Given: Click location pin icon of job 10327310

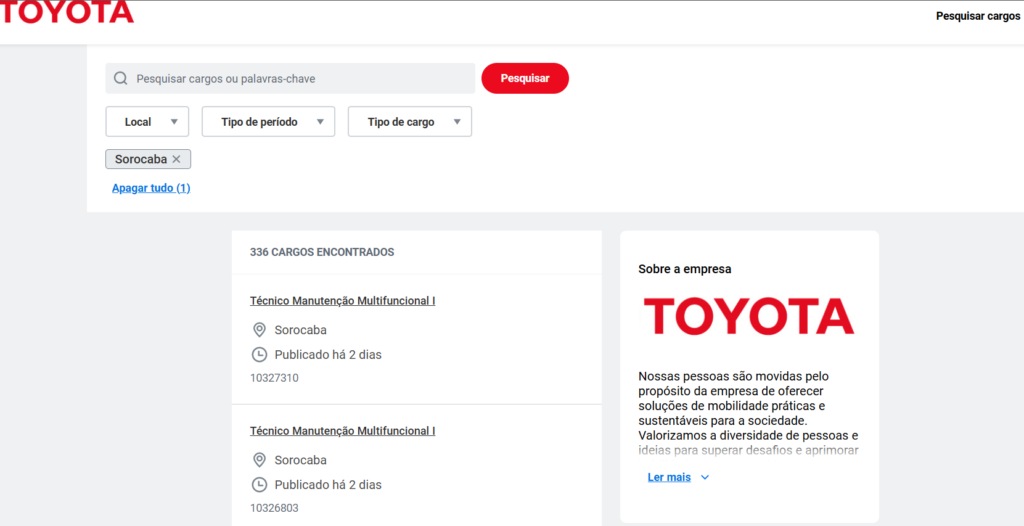Looking at the screenshot, I should click(259, 330).
